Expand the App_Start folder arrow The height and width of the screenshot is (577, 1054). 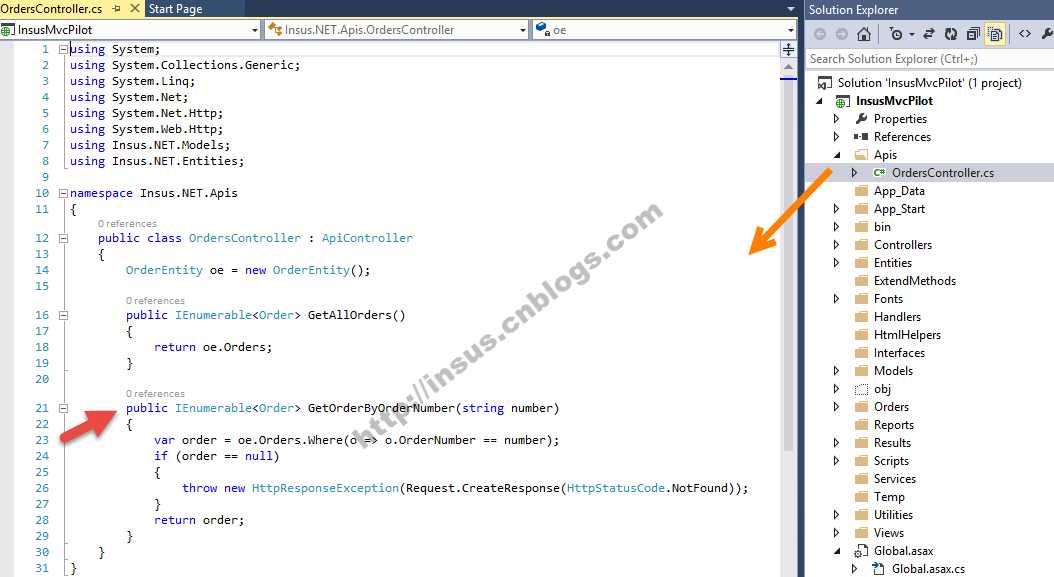(x=836, y=208)
